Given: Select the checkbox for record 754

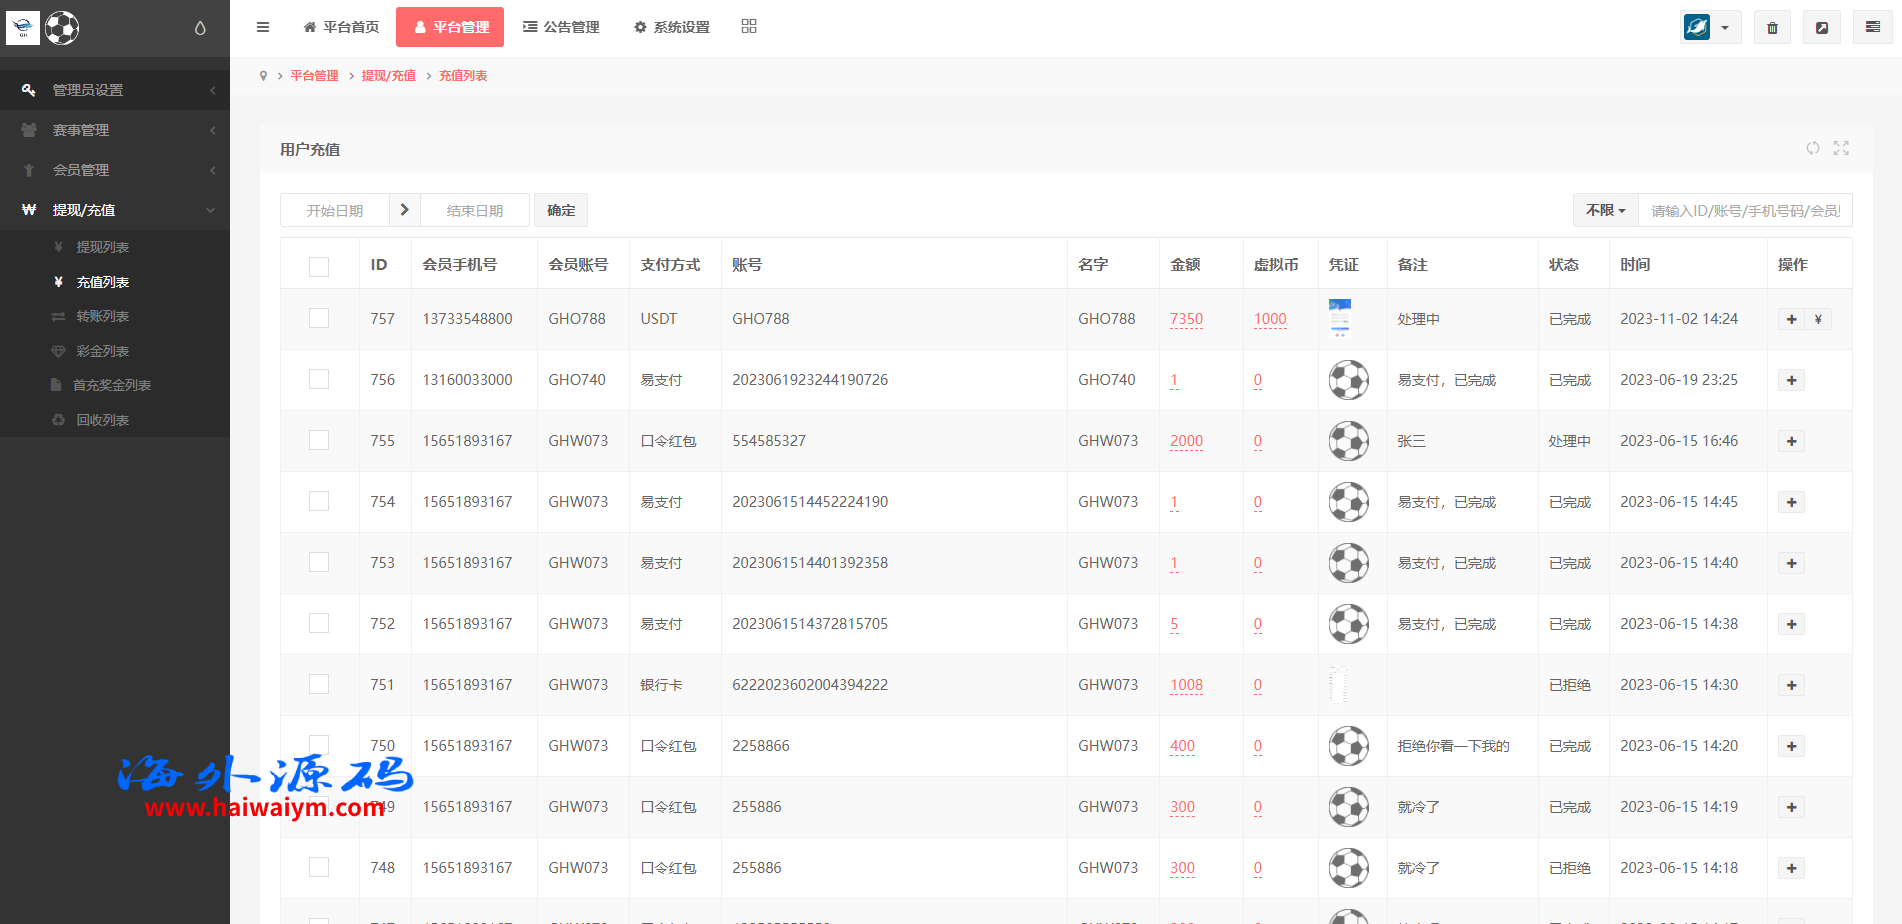Looking at the screenshot, I should click(x=319, y=502).
